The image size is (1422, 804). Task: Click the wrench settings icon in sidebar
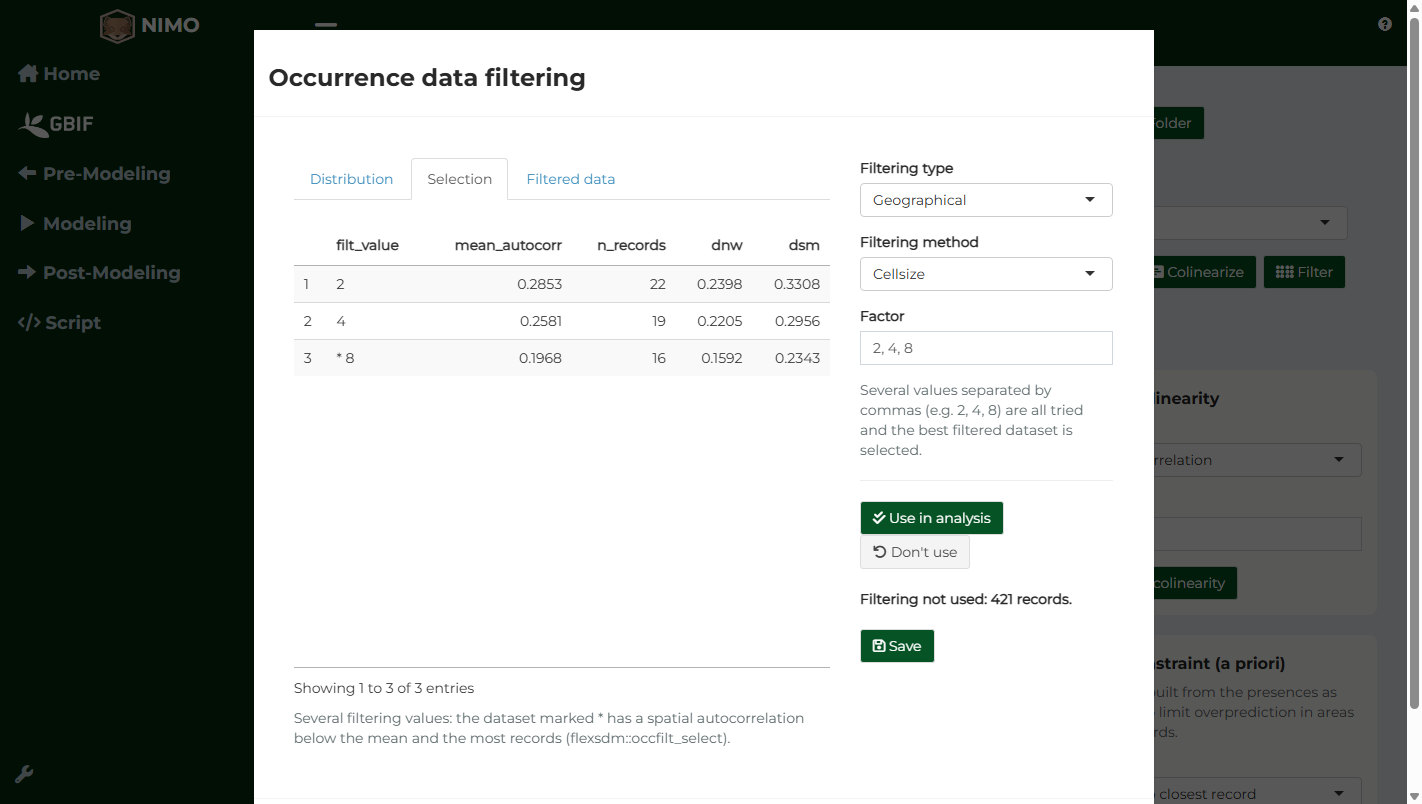25,774
